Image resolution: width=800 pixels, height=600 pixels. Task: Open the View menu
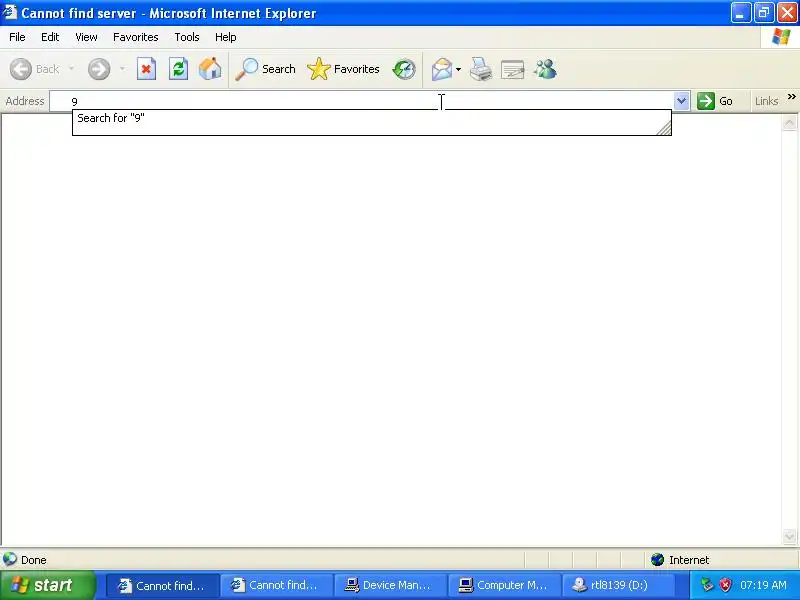tap(86, 37)
